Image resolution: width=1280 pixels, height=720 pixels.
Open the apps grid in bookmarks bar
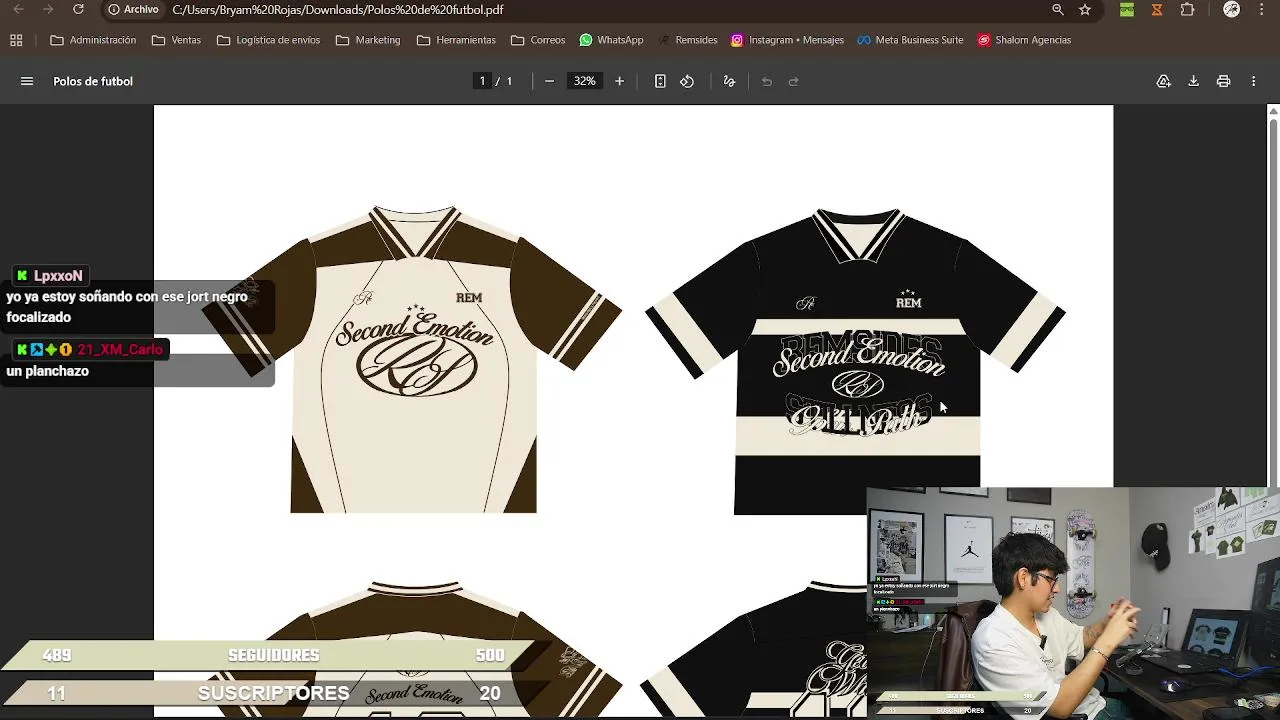16,40
